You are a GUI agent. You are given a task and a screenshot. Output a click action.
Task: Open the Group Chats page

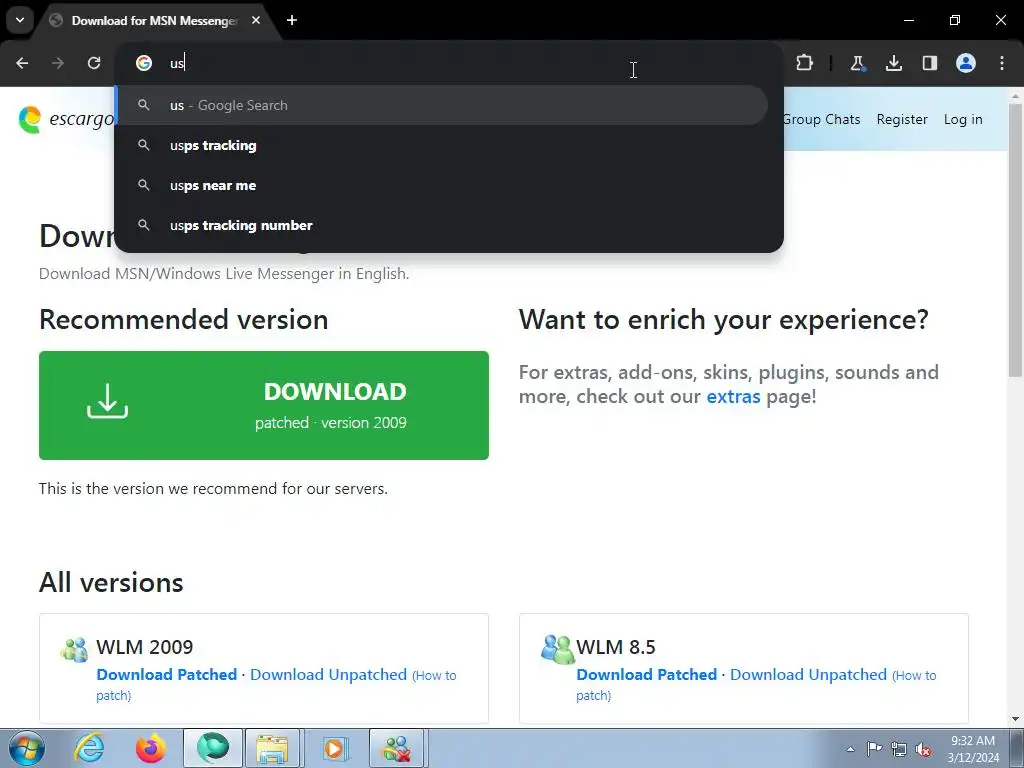coord(821,120)
